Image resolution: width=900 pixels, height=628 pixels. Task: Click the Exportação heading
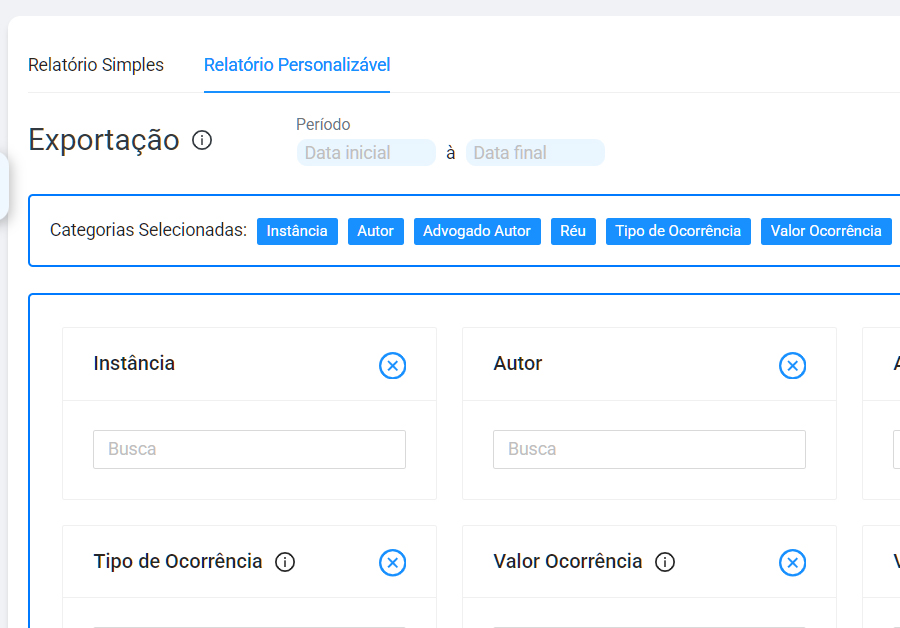pyautogui.click(x=104, y=140)
